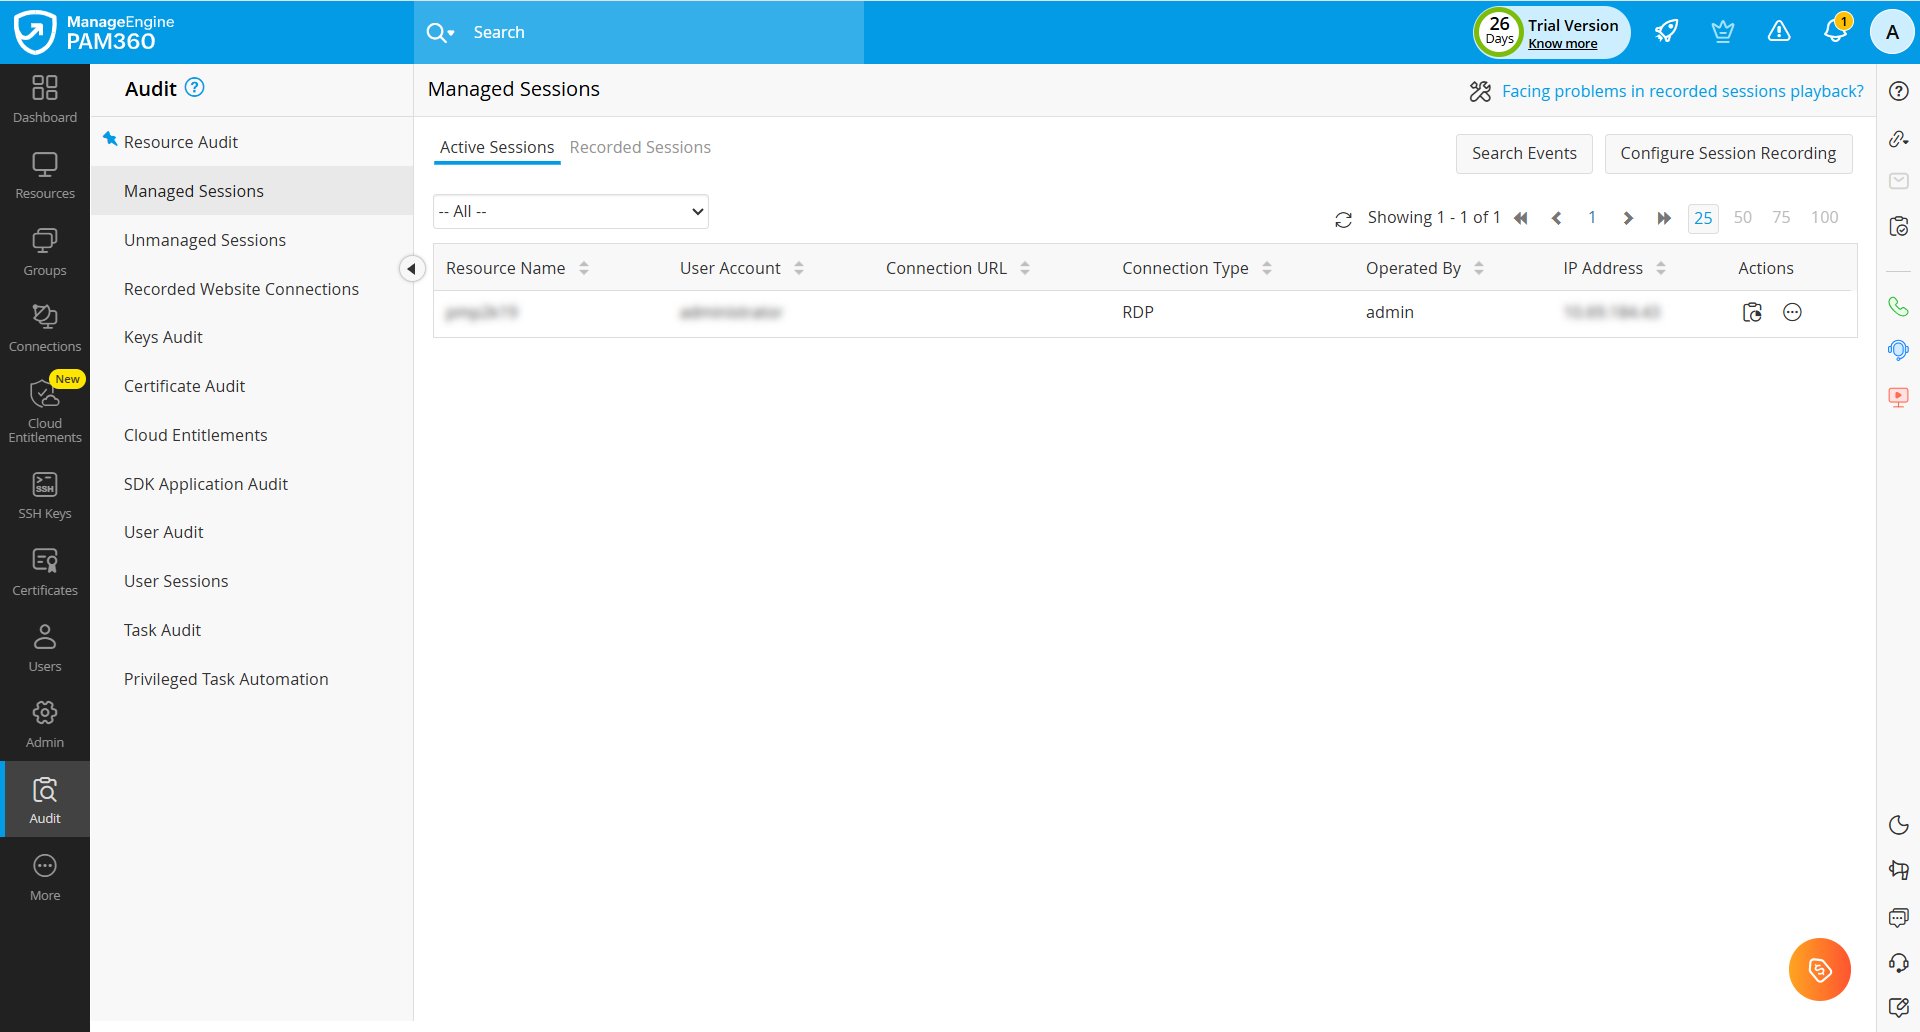Refresh the sessions list
The width and height of the screenshot is (1920, 1032).
coord(1343,219)
